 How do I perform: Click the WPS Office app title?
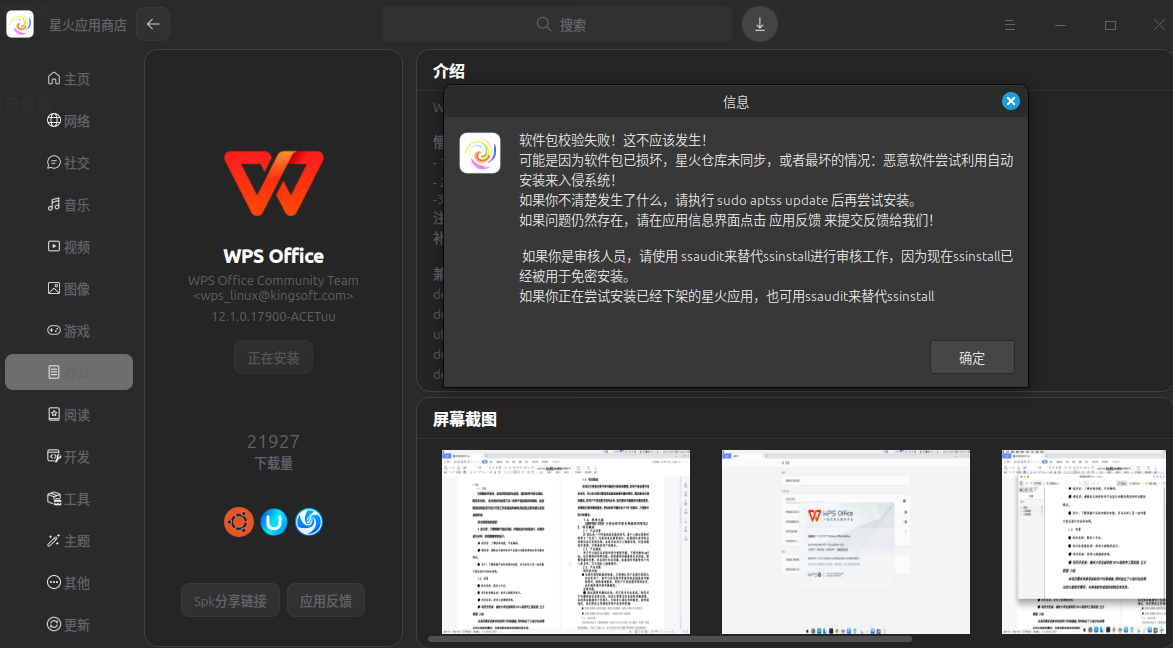point(274,256)
